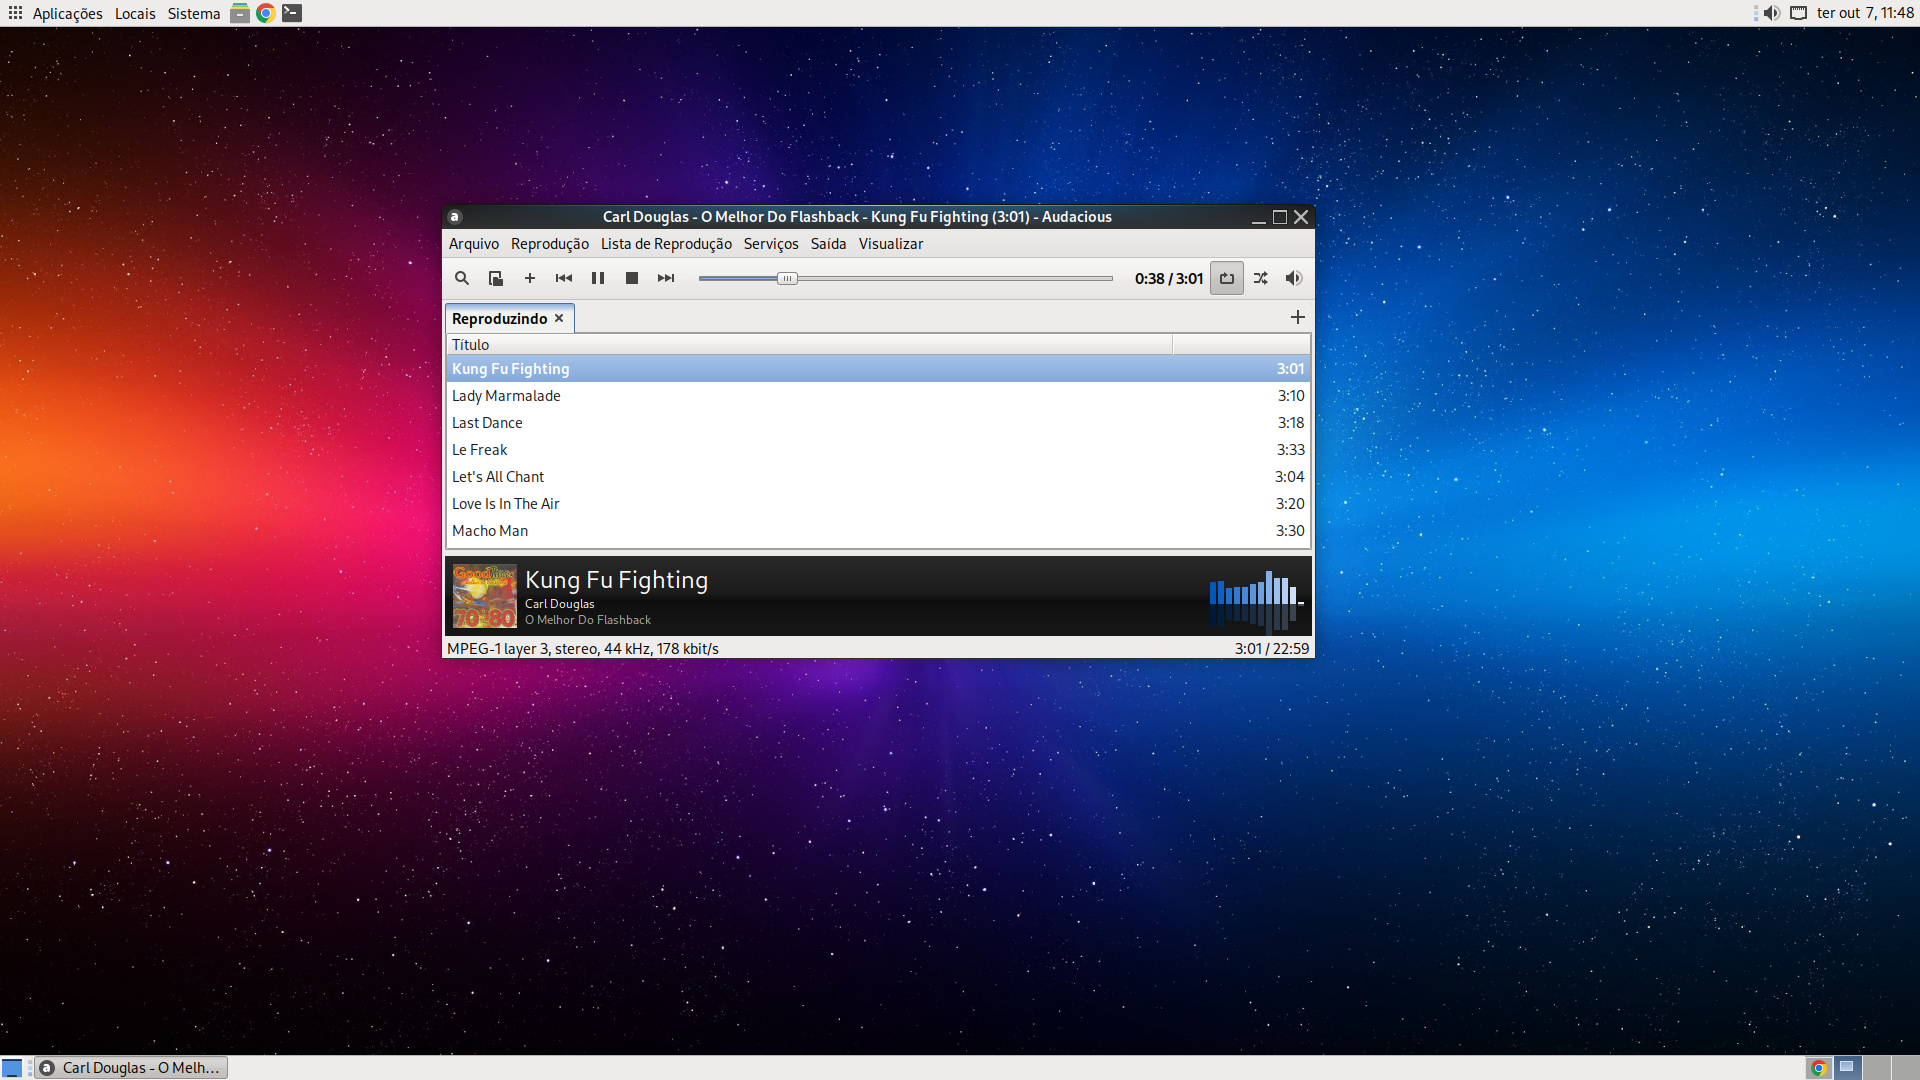Click the Titulo column header
The height and width of the screenshot is (1080, 1920).
click(x=808, y=345)
